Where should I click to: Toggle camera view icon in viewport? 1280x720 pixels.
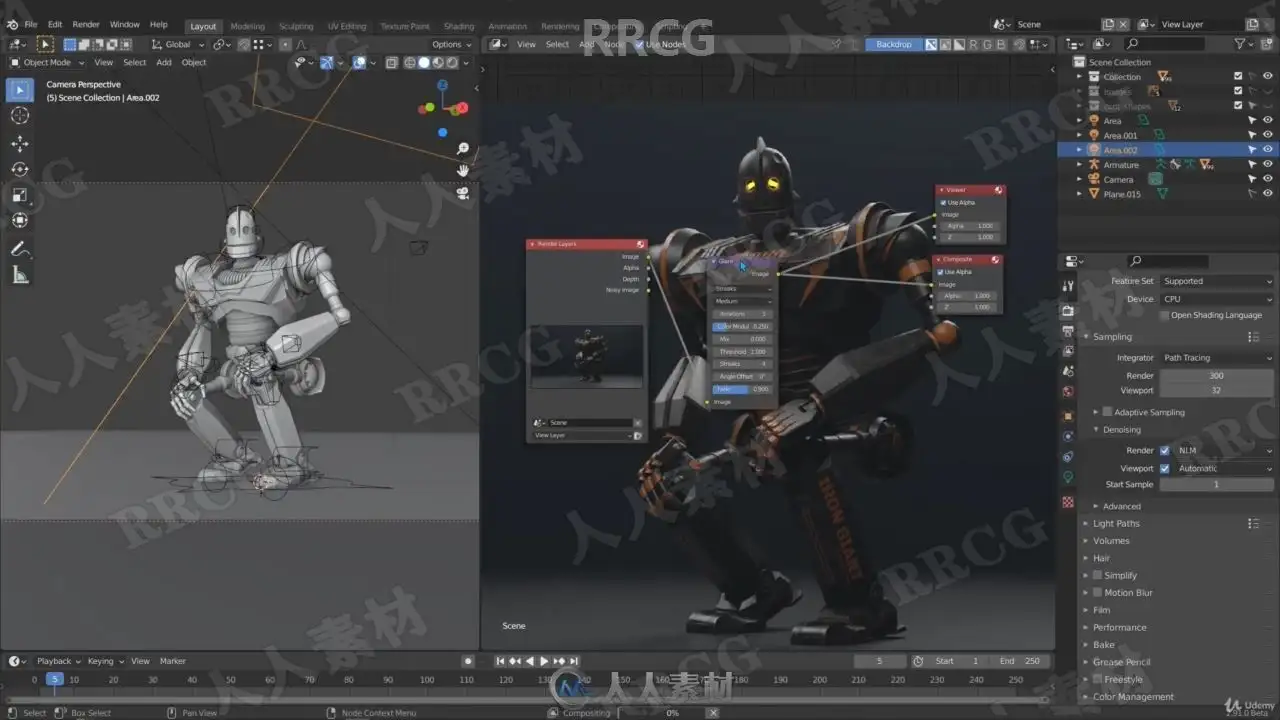[463, 192]
